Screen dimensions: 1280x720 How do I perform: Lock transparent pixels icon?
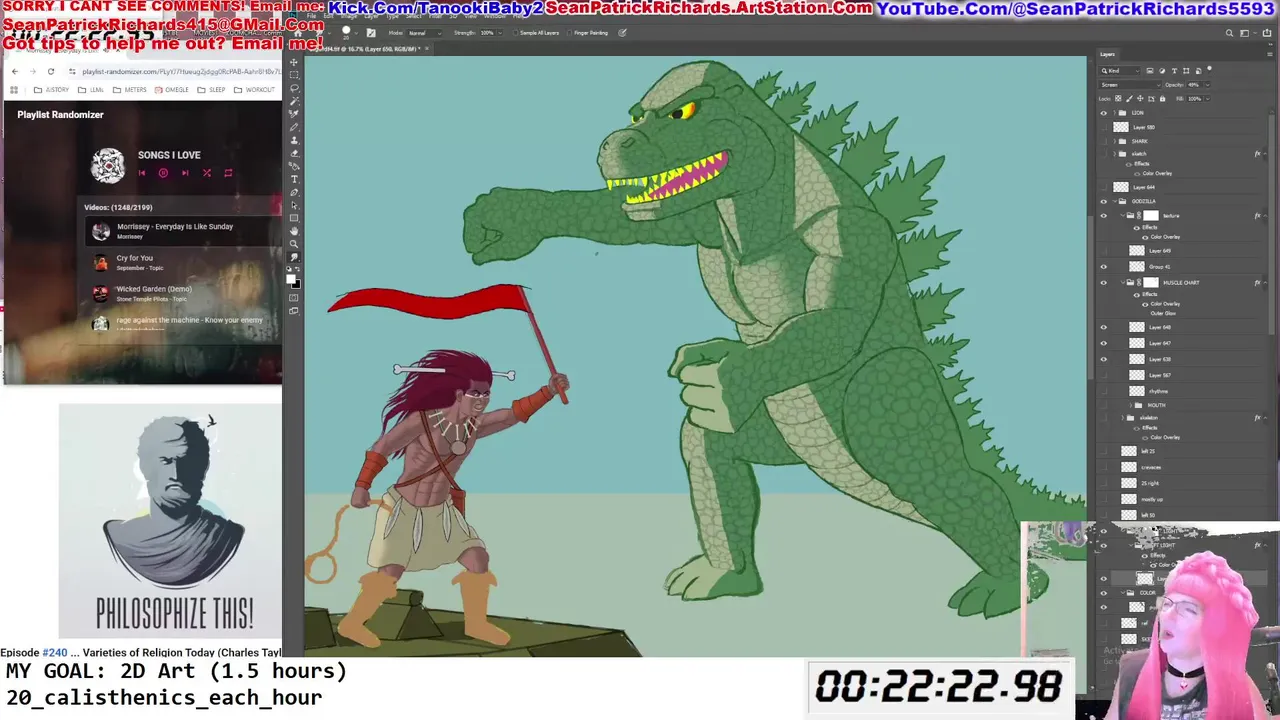pos(1118,99)
